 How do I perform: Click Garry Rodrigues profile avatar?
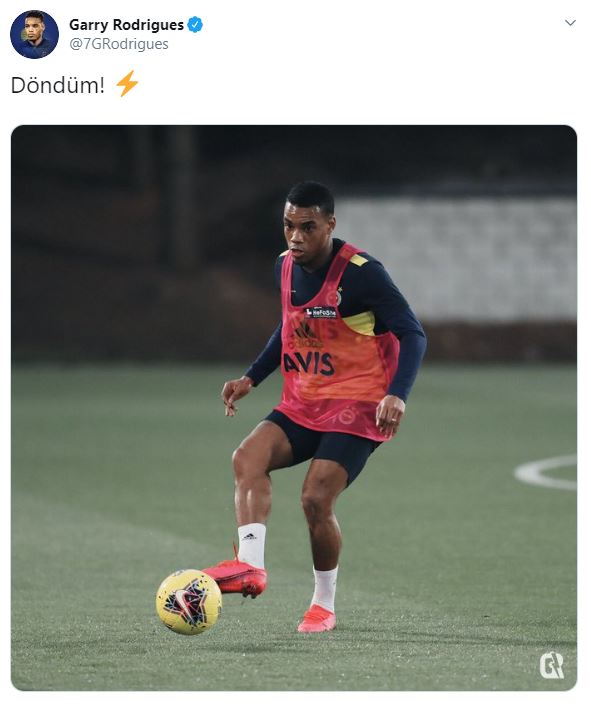point(35,35)
